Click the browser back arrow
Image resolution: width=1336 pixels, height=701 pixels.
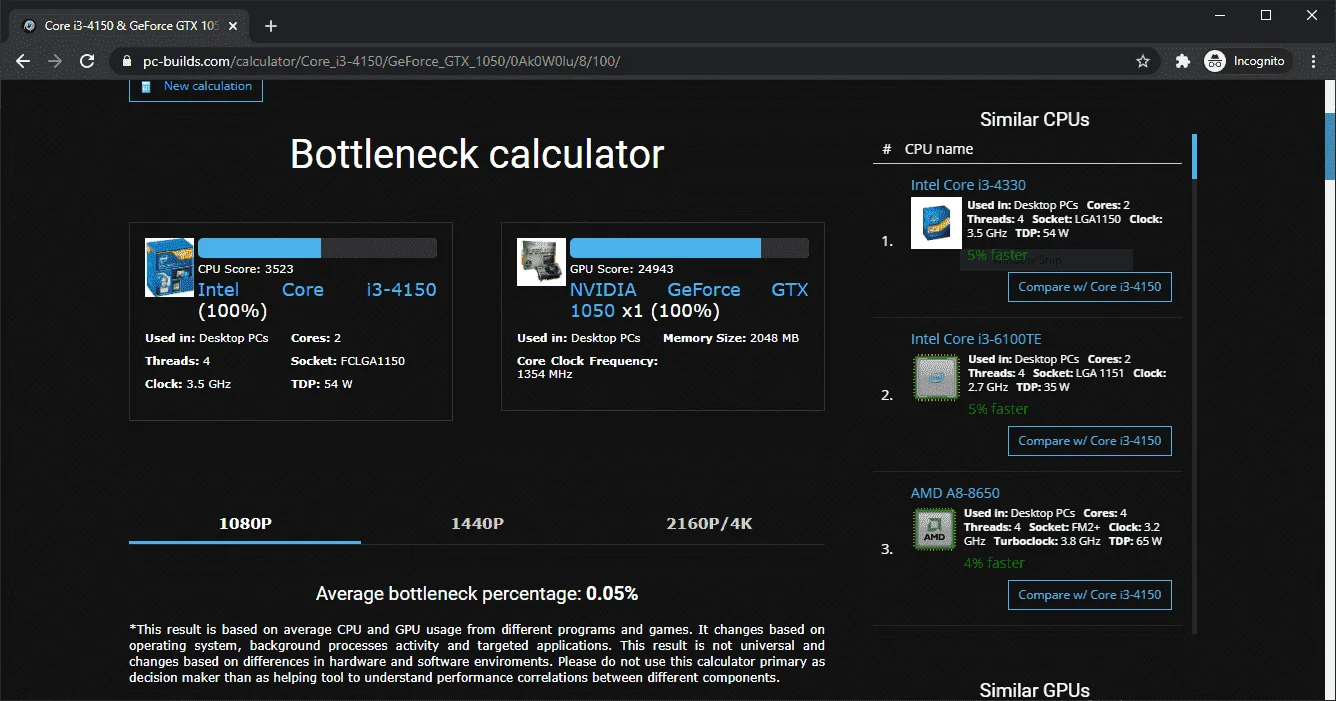23,61
